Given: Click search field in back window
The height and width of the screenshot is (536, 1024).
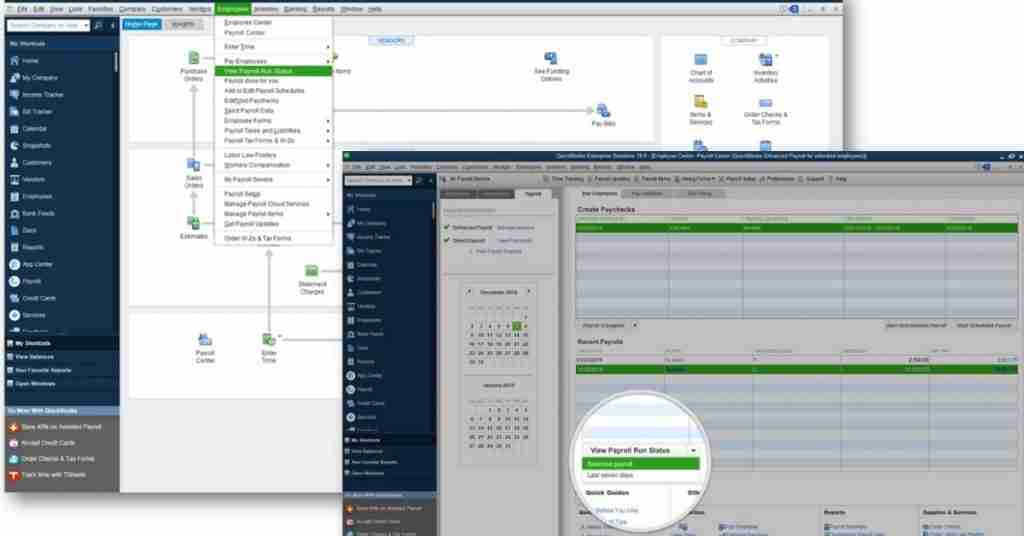Looking at the screenshot, I should coord(44,25).
